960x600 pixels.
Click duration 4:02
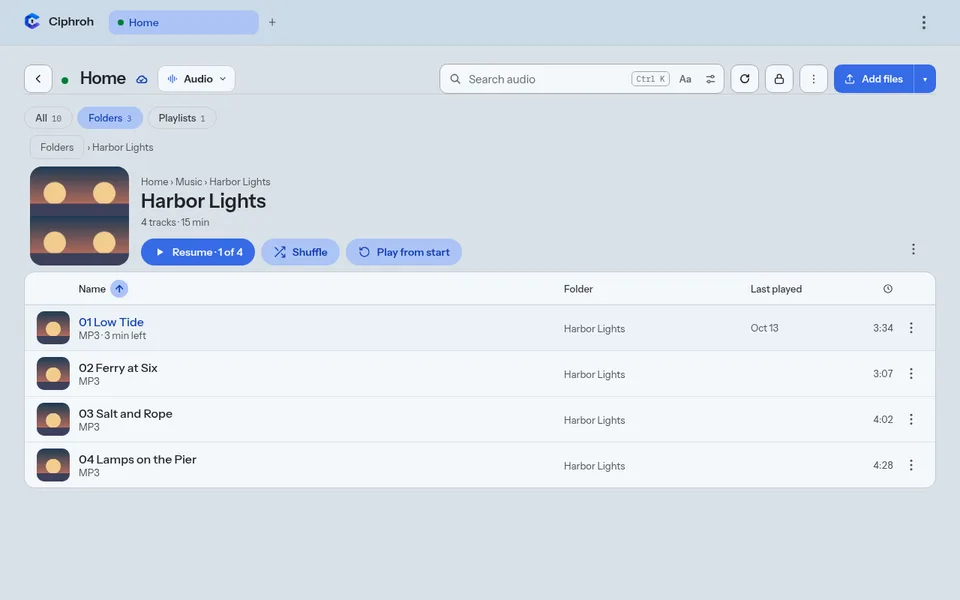(883, 419)
